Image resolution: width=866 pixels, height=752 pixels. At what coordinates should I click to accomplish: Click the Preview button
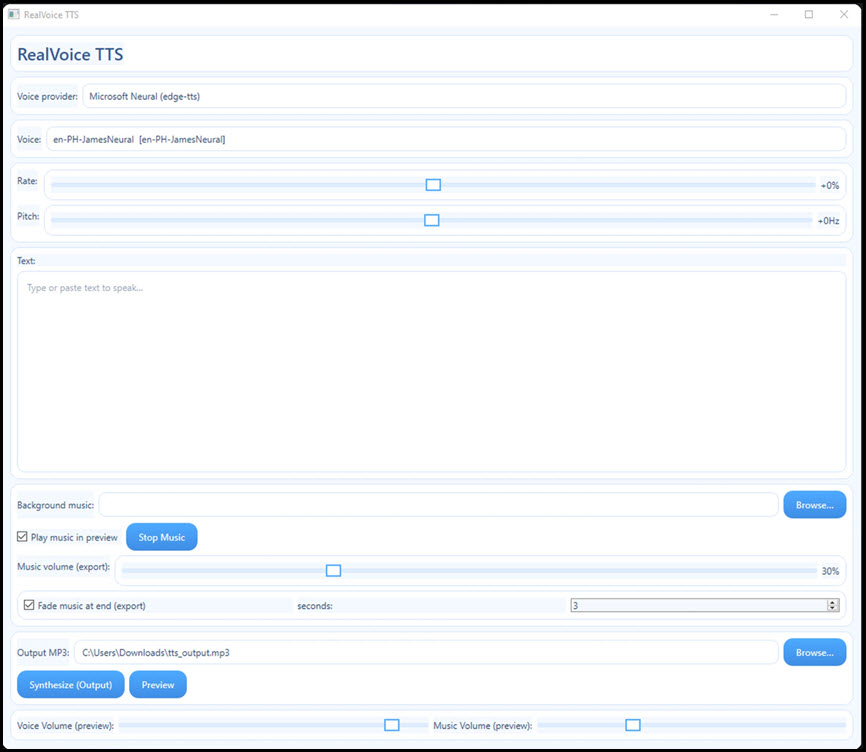tap(158, 685)
